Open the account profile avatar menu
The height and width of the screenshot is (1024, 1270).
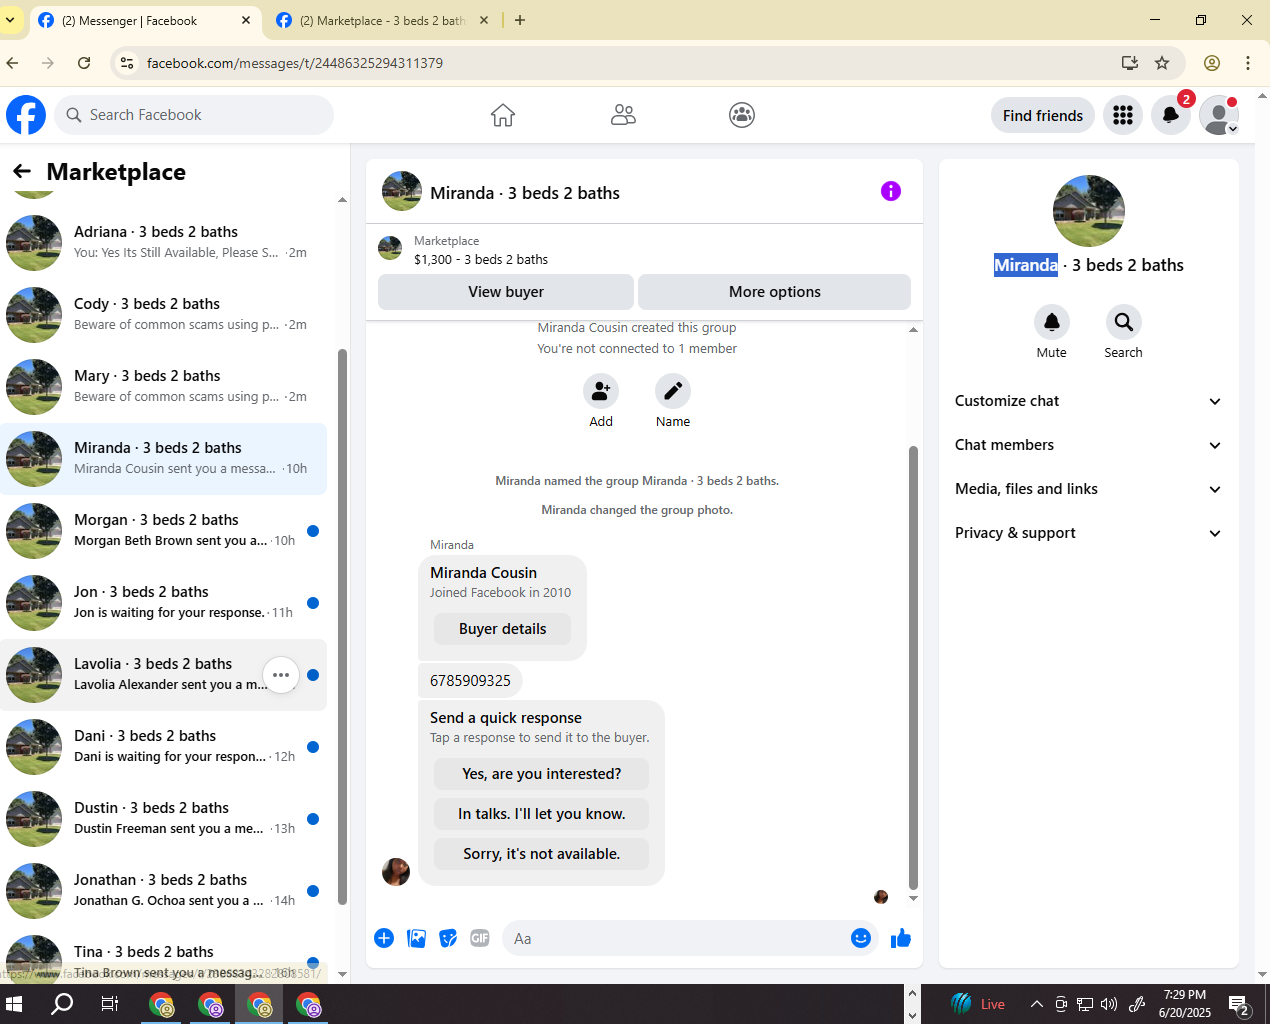click(x=1219, y=115)
